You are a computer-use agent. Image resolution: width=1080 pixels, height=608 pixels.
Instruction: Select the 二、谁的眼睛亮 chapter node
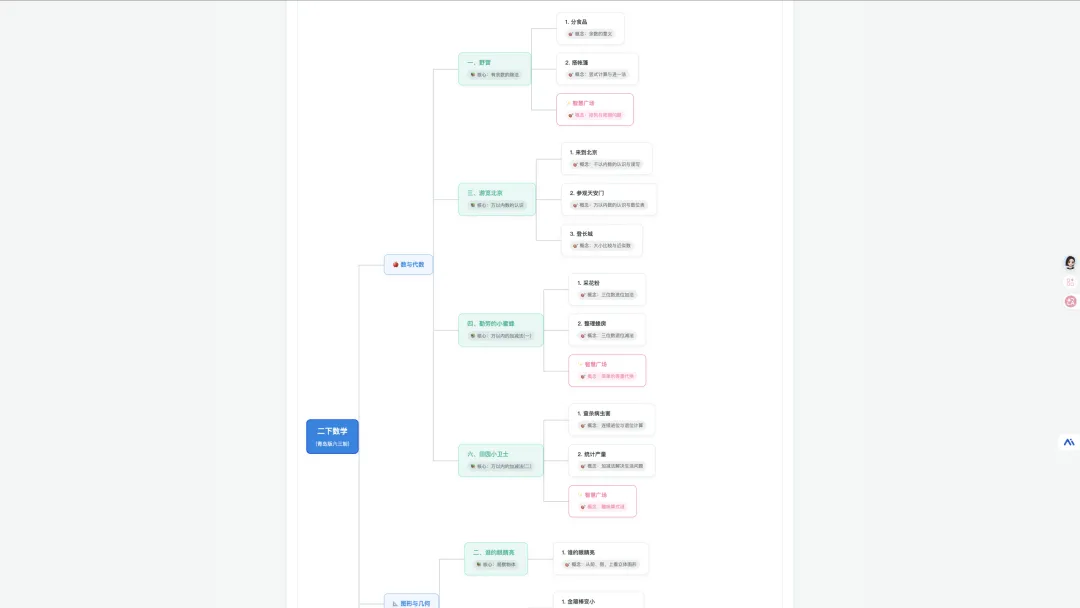coord(495,558)
